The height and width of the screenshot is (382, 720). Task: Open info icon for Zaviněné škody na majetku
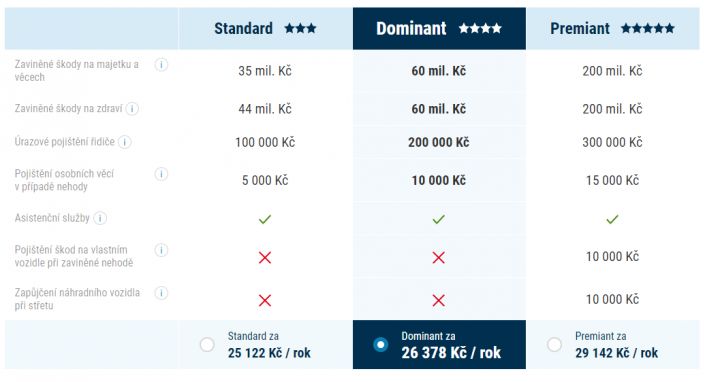pyautogui.click(x=161, y=65)
